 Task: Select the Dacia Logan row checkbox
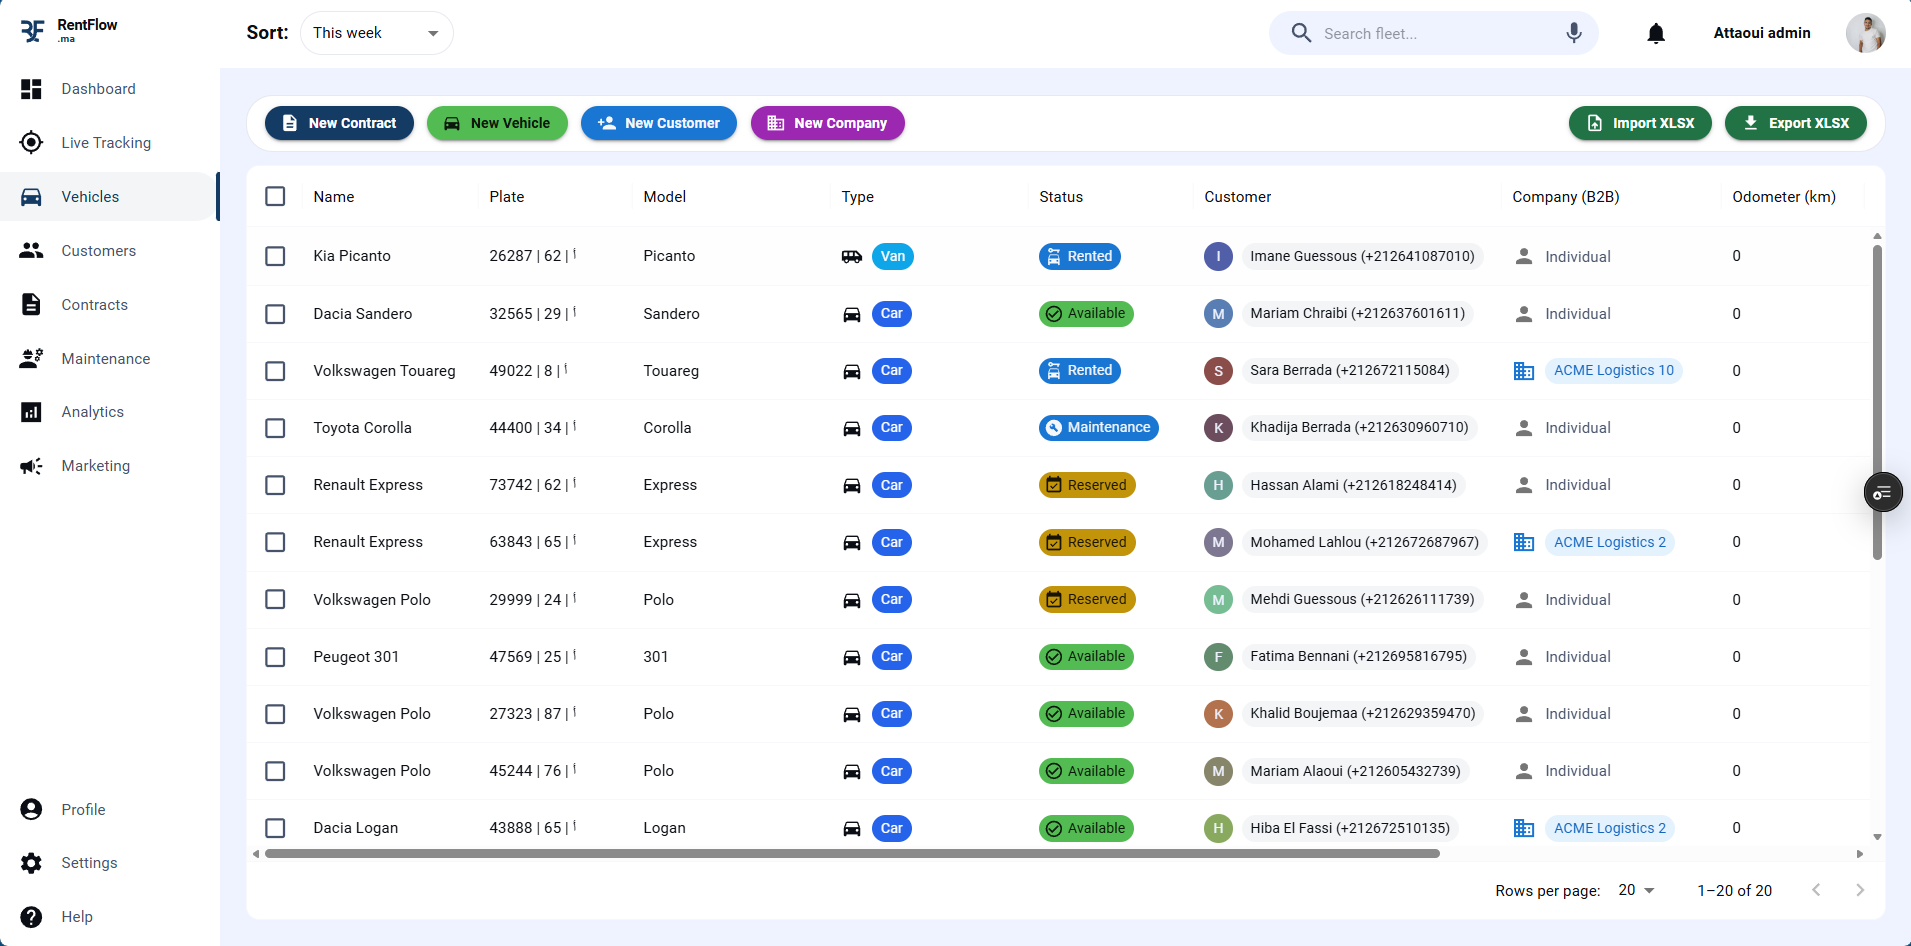(275, 828)
